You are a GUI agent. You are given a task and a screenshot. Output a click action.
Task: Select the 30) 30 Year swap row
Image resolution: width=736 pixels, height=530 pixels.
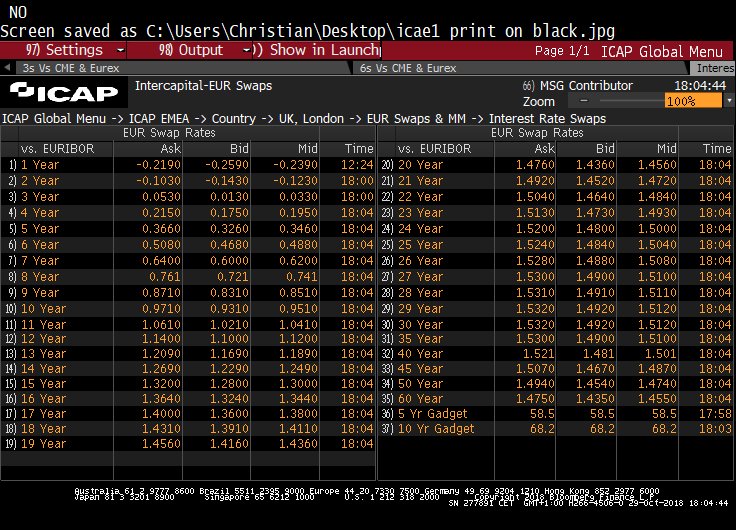[x=556, y=324]
